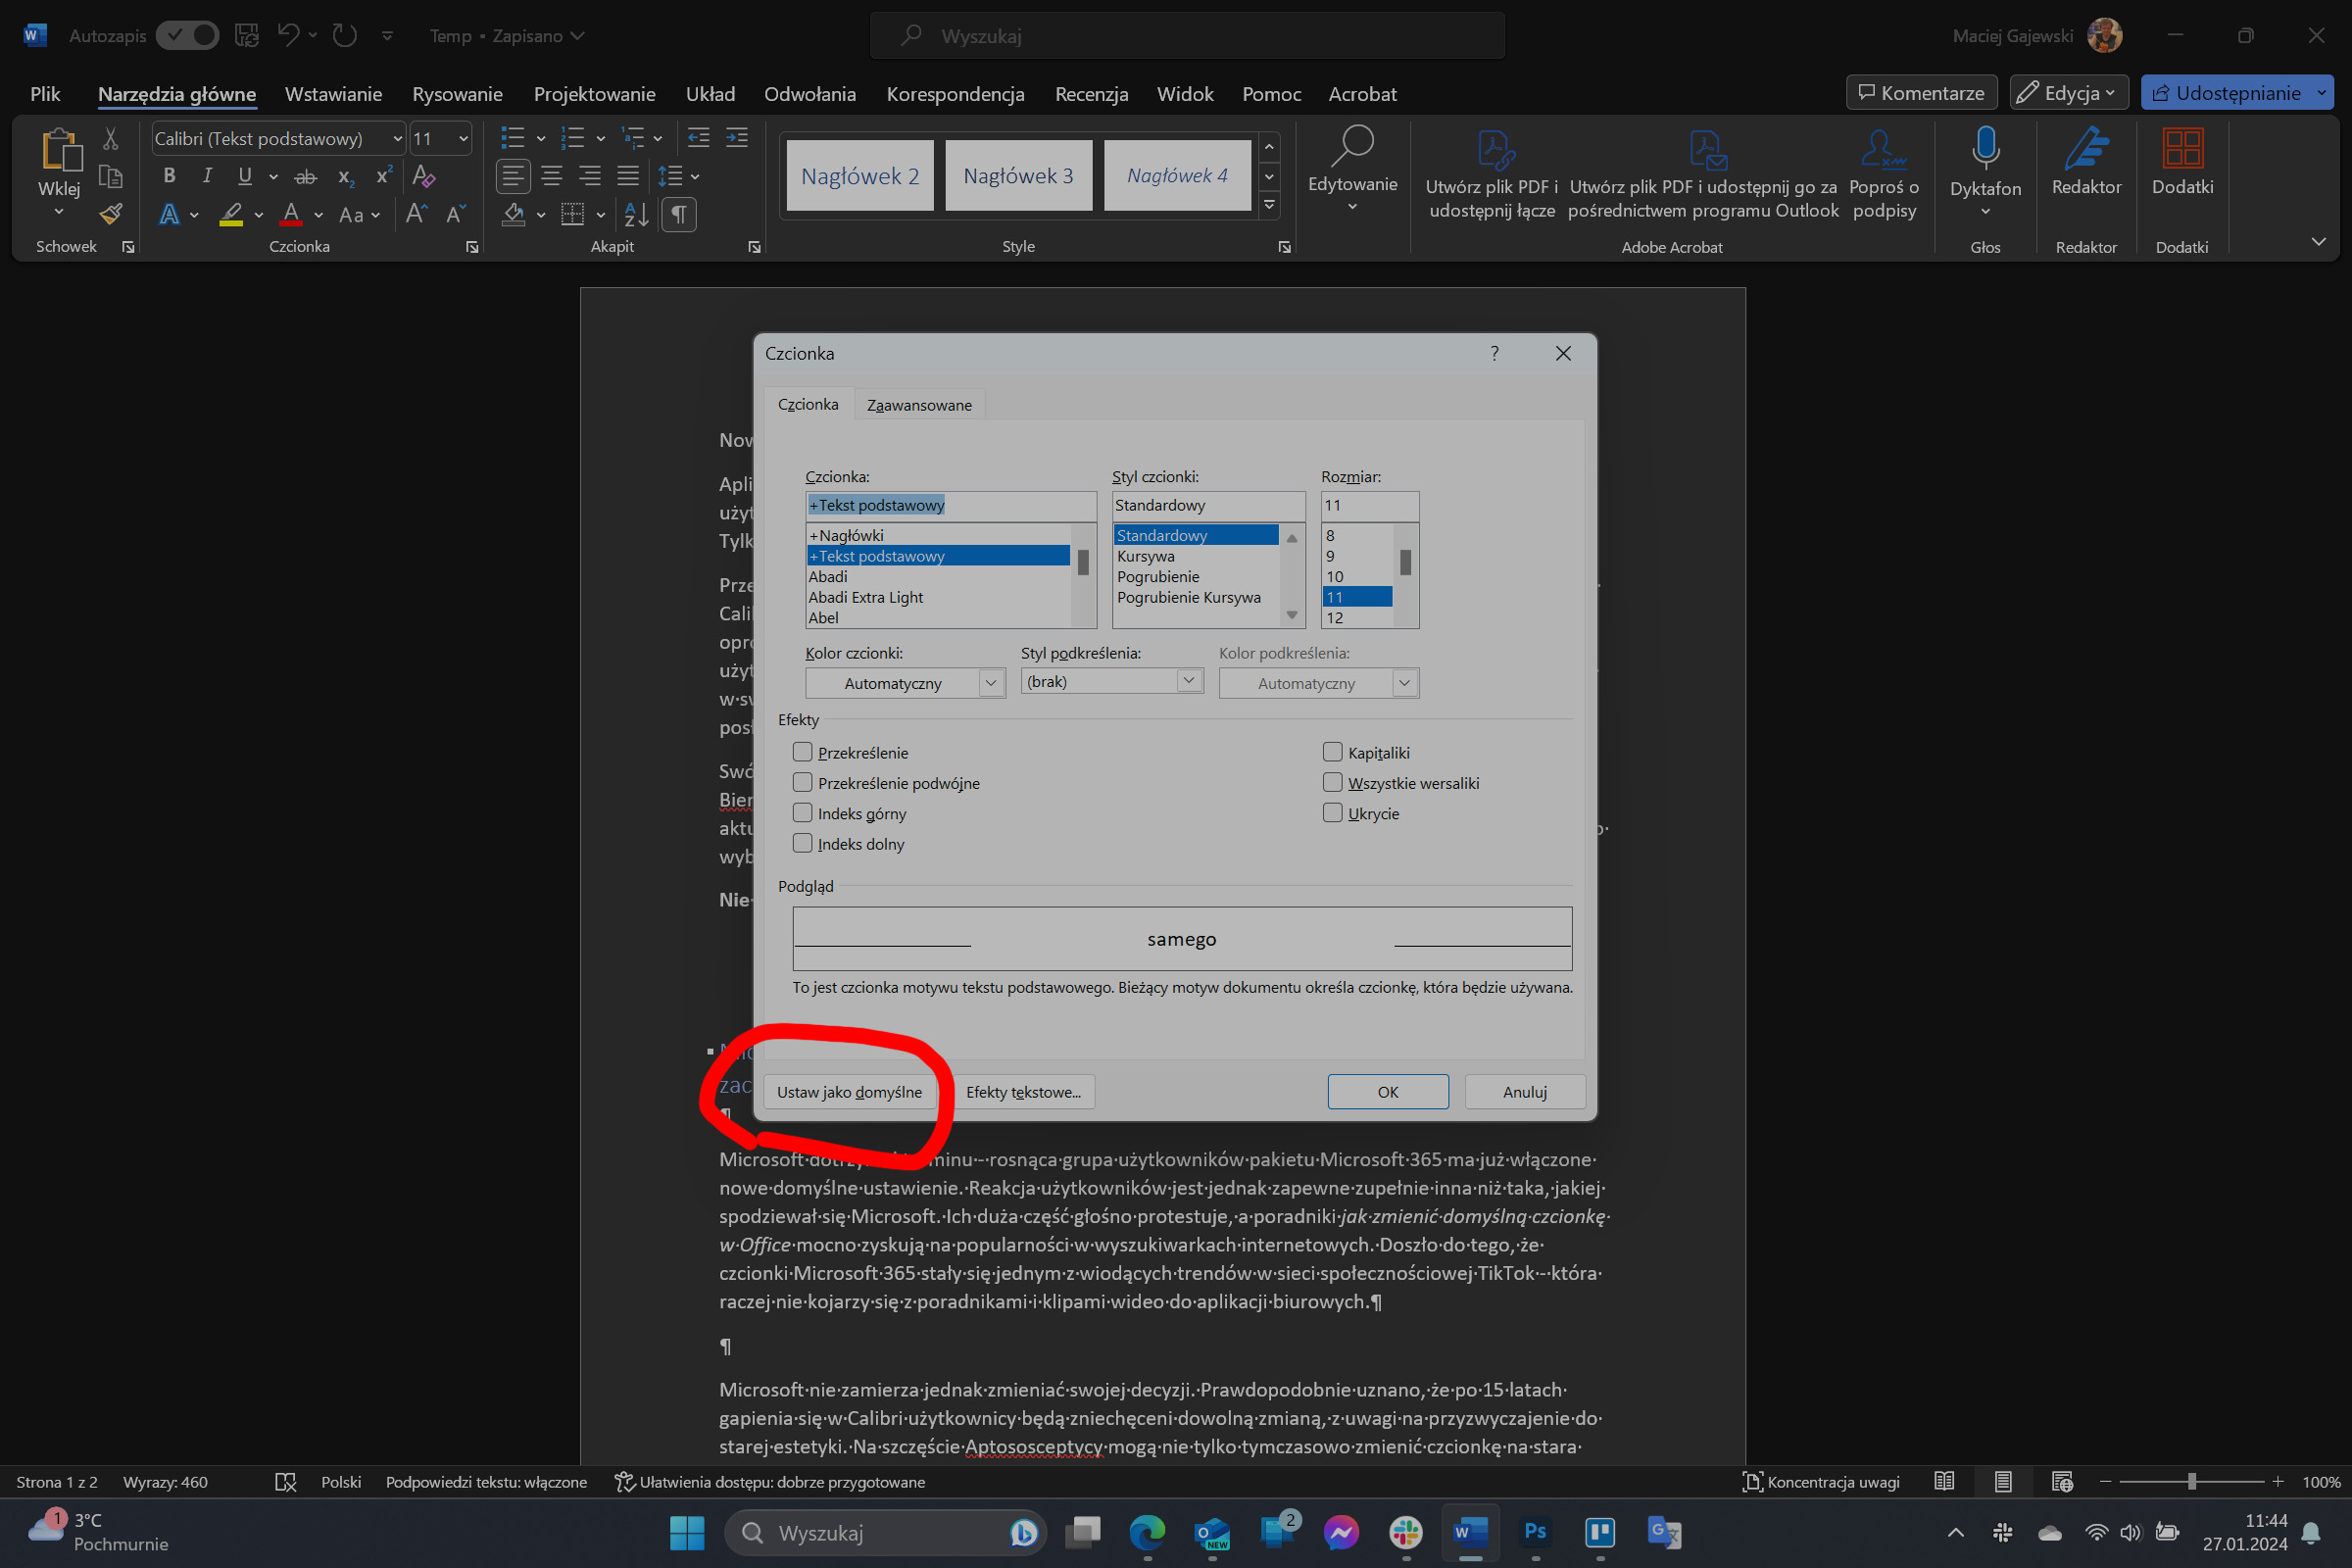Decrease font size with the shrink icon
This screenshot has width=2352, height=1568.
(x=455, y=214)
